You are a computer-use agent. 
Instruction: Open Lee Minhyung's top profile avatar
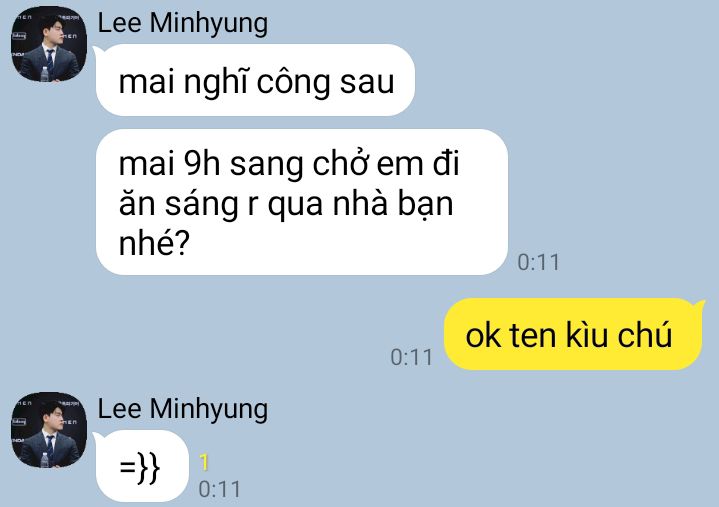pos(49,44)
